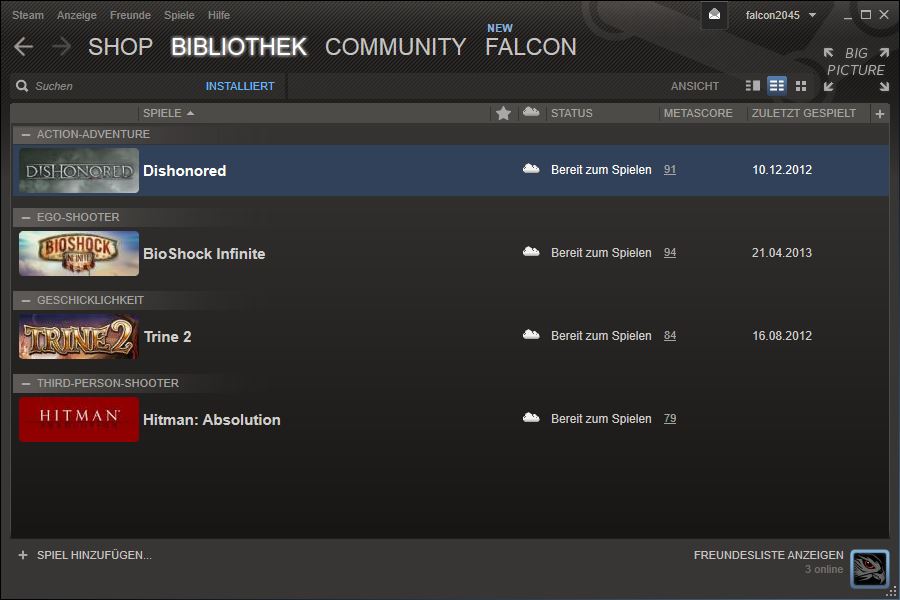Select the Hitman: Absolution title text

click(x=212, y=420)
